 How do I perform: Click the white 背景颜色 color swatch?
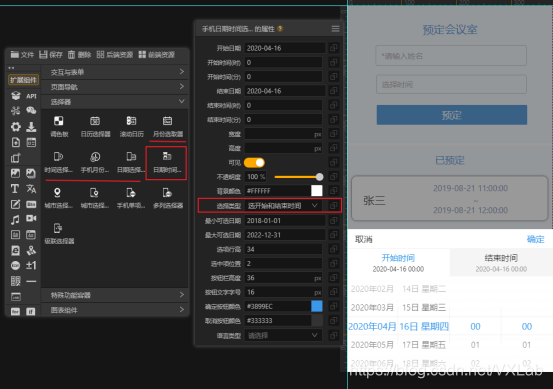pos(317,191)
